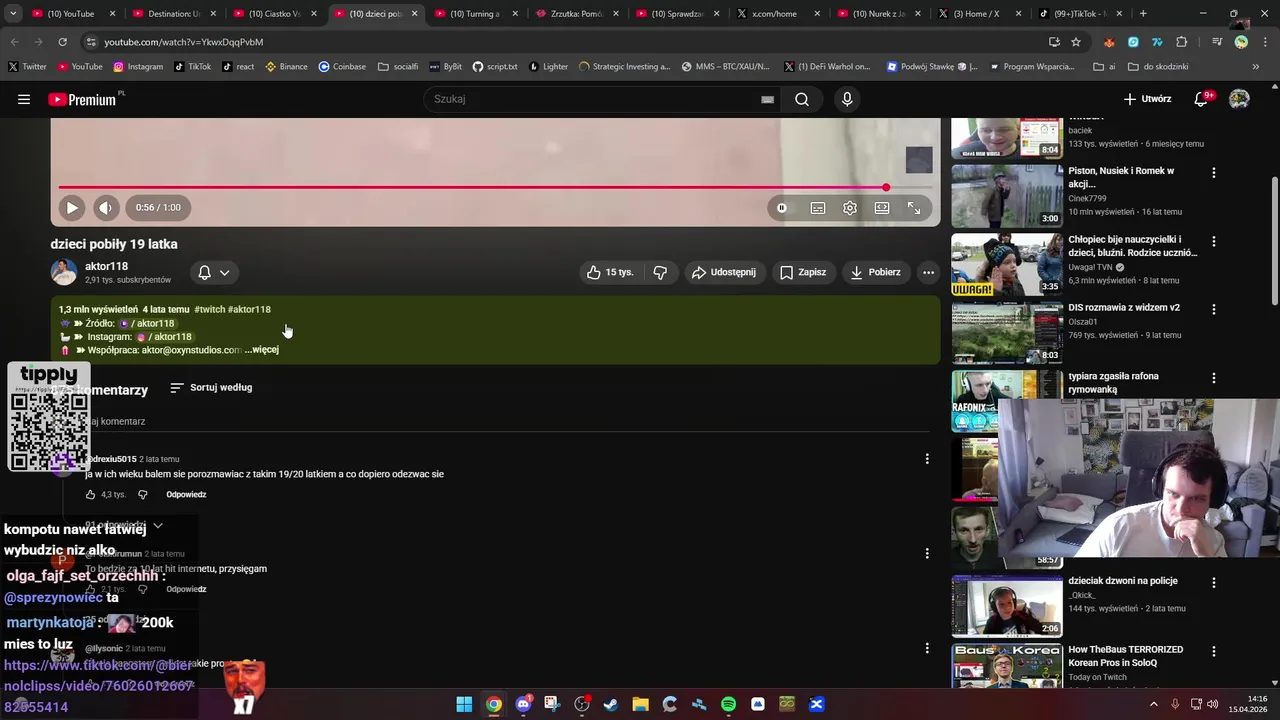1280x720 pixels.
Task: Seek using the red video progress bar
Action: click(495, 187)
